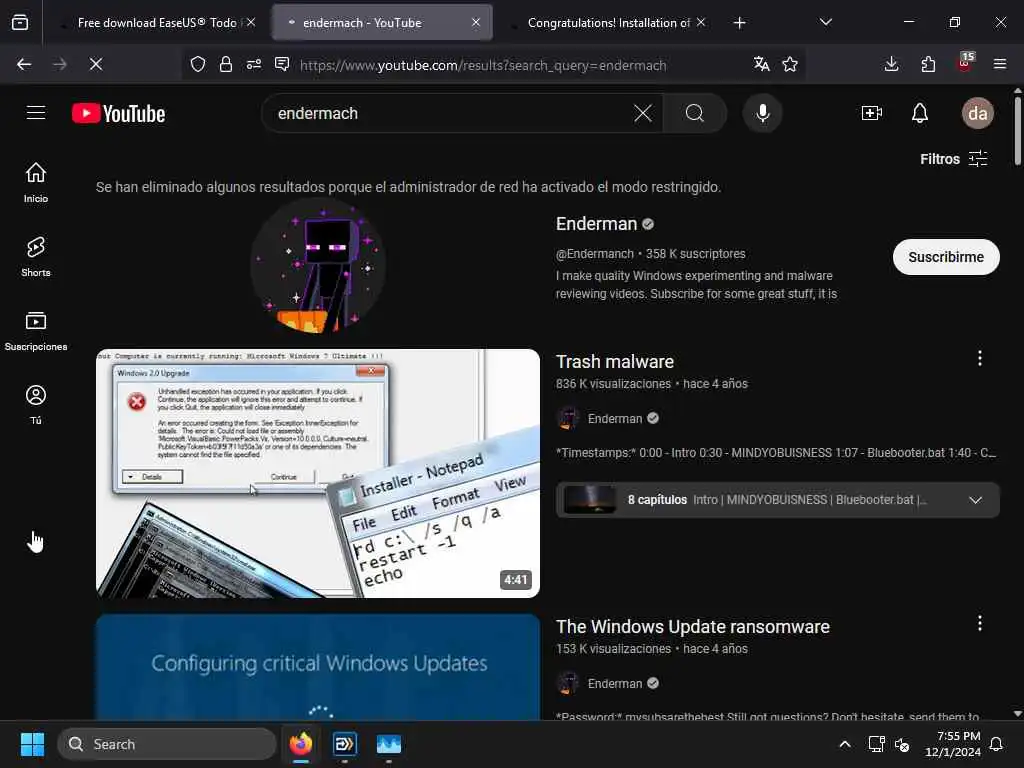This screenshot has width=1024, height=768.
Task: Open Firefox View recent browsing icon
Action: point(20,23)
